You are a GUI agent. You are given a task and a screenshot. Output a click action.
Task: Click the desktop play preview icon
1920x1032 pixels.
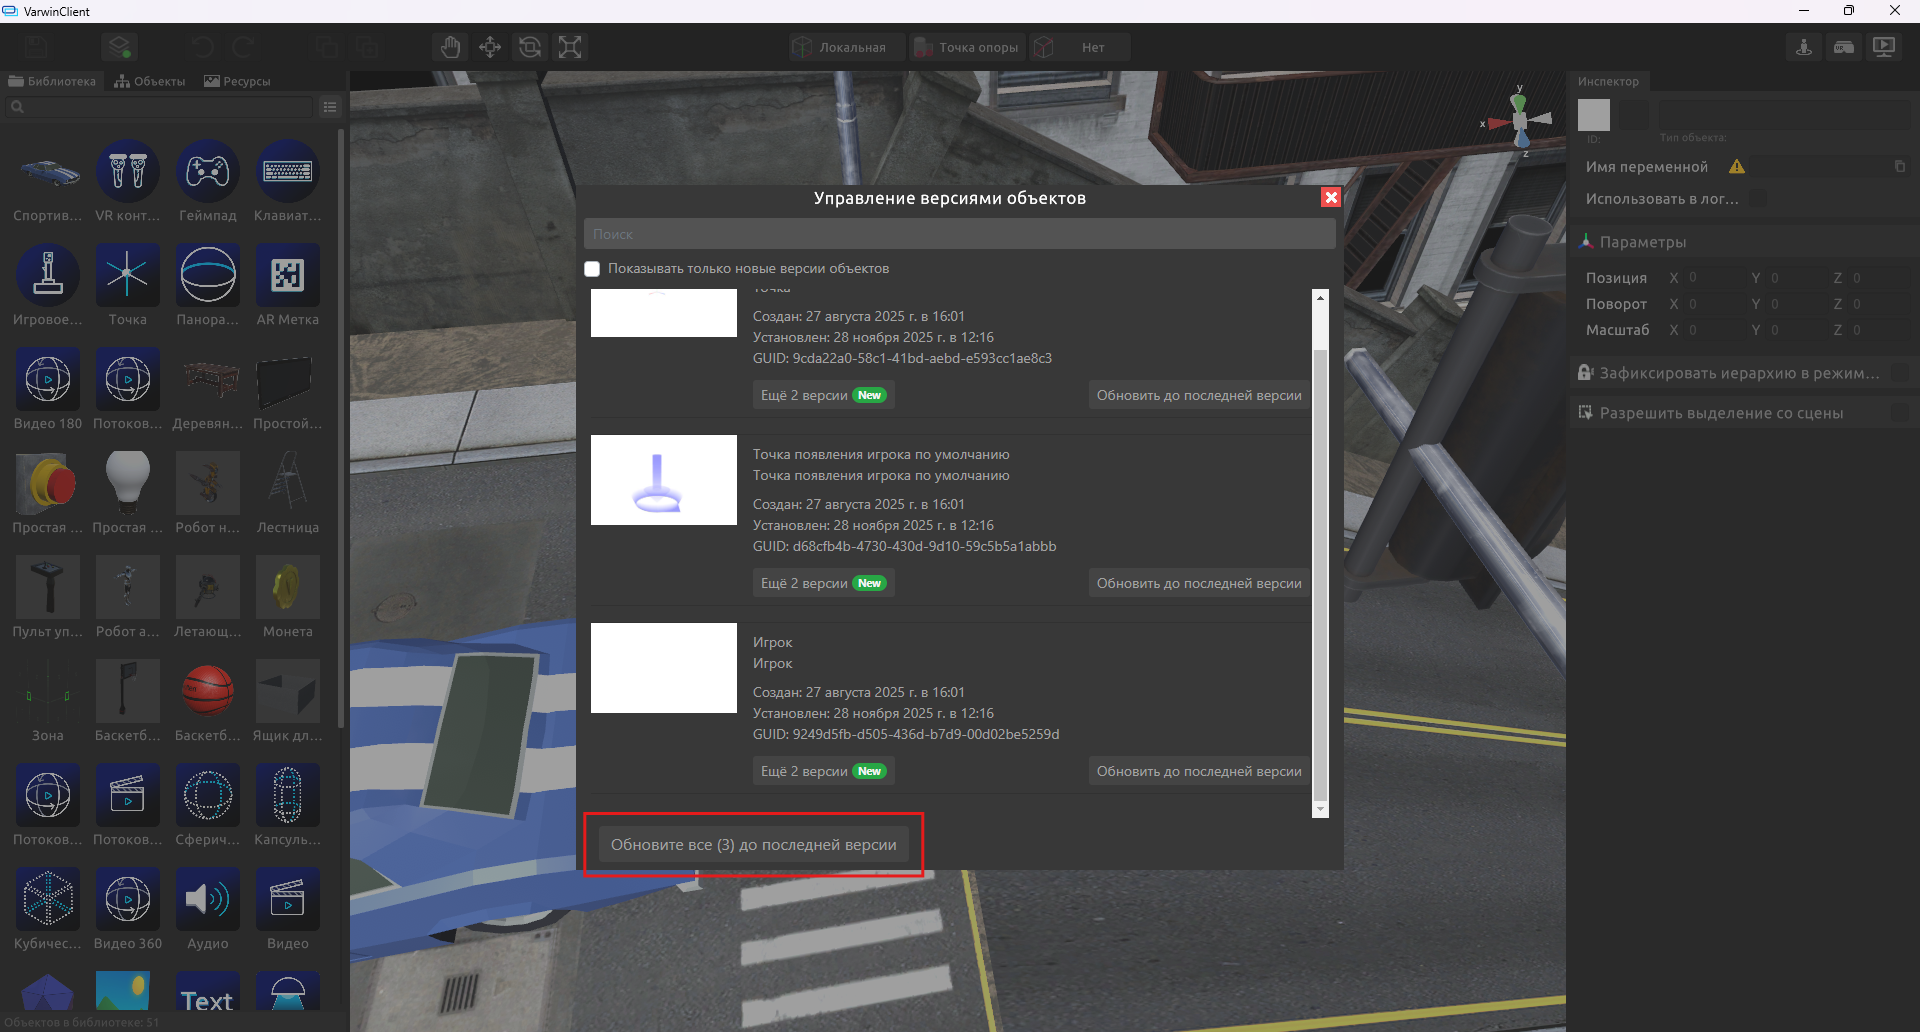tap(1884, 47)
